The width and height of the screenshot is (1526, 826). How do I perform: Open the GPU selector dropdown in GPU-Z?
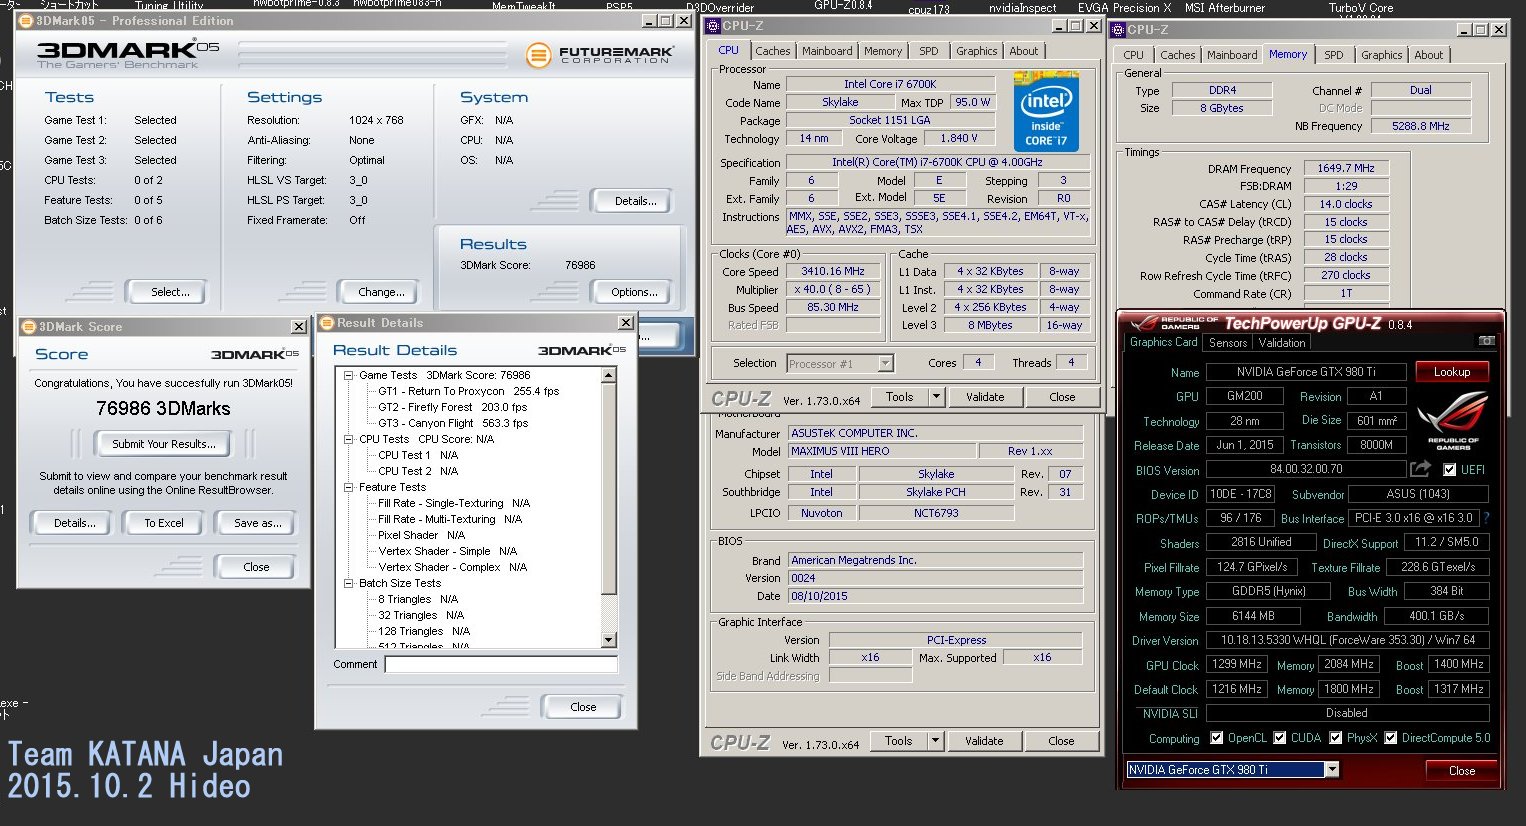tap(1332, 770)
